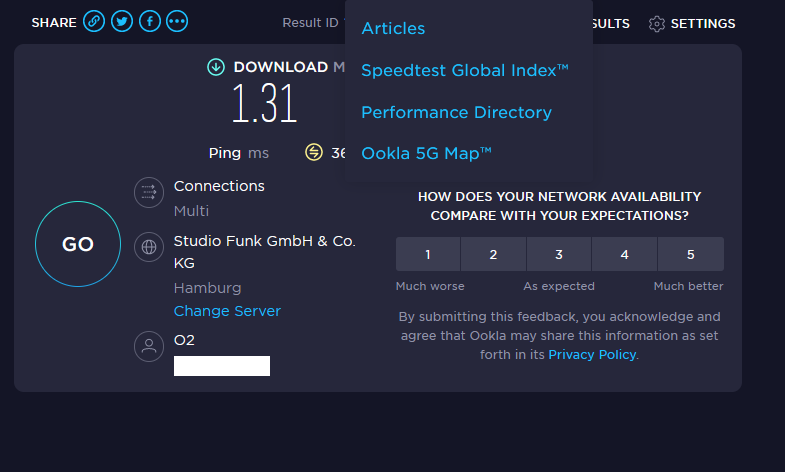
Task: Open more share options icon
Action: pos(177,22)
